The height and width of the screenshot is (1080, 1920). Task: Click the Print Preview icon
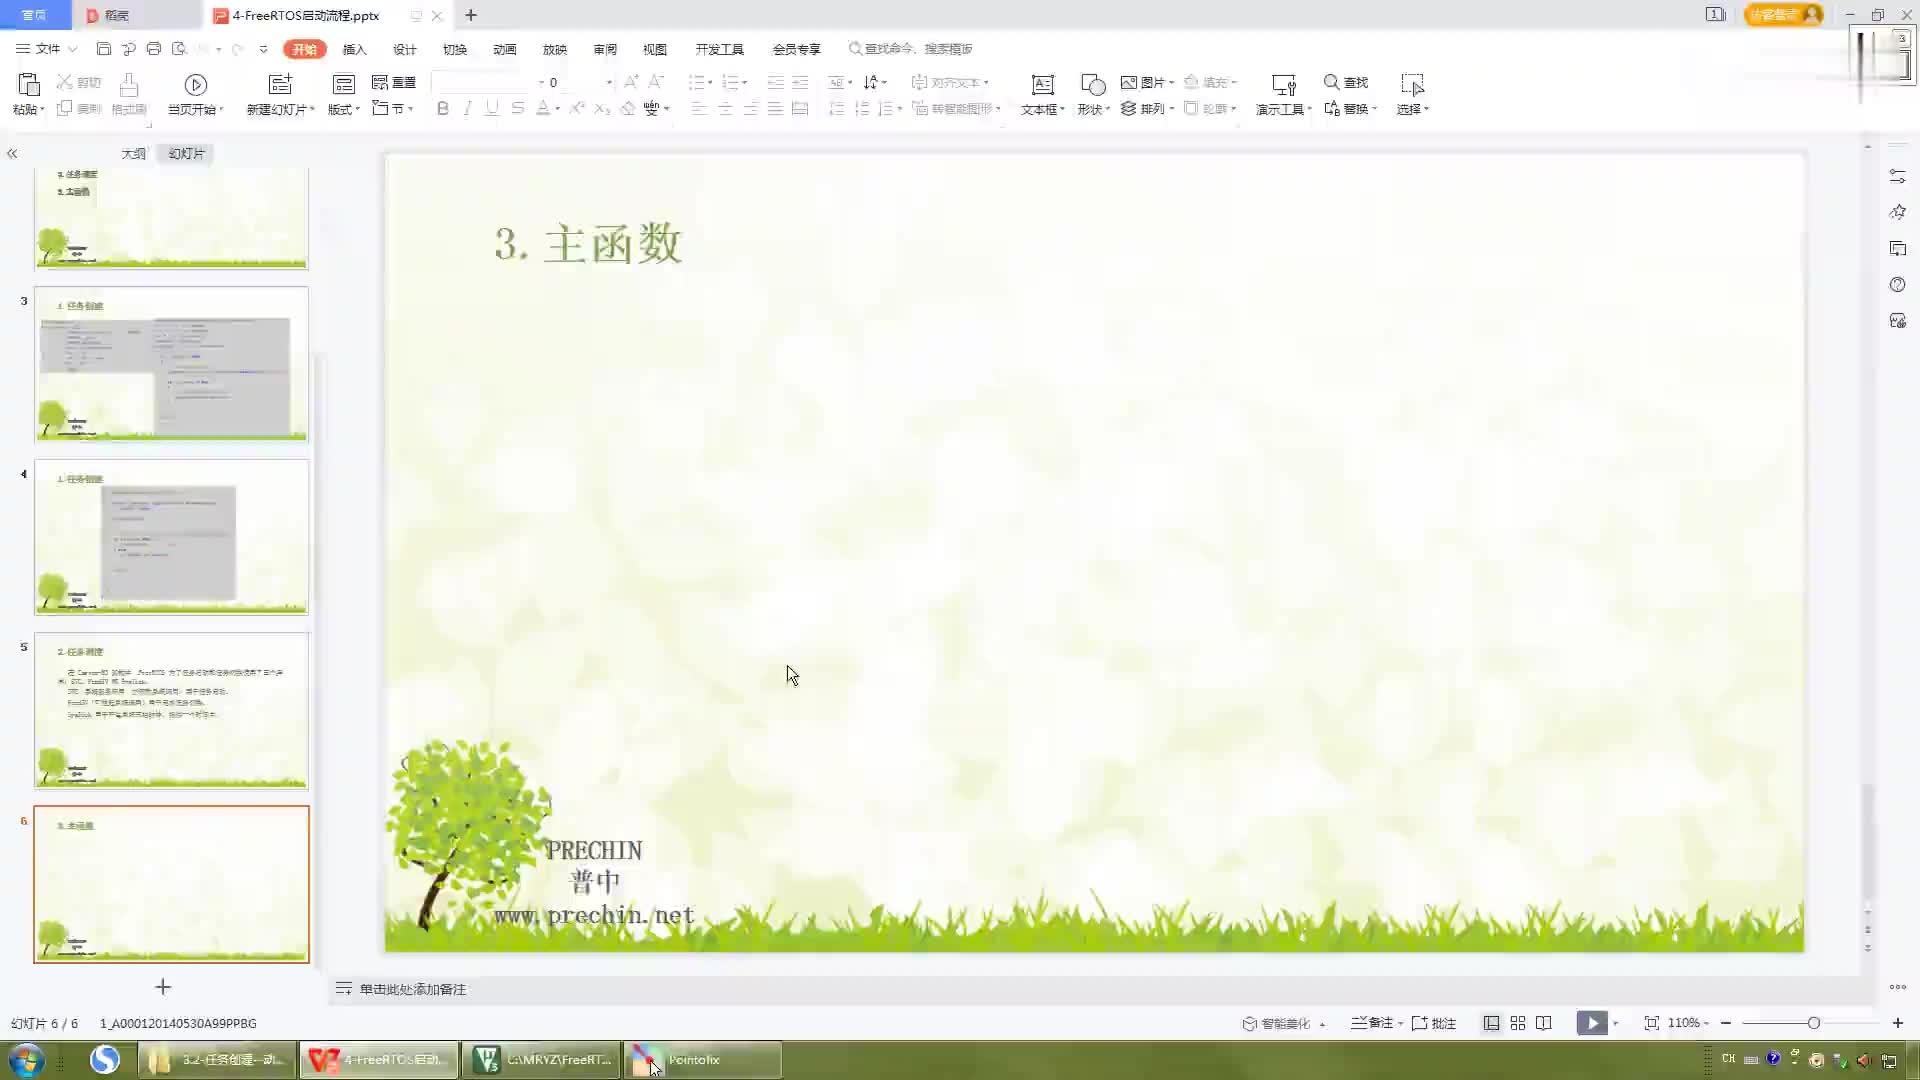point(179,48)
